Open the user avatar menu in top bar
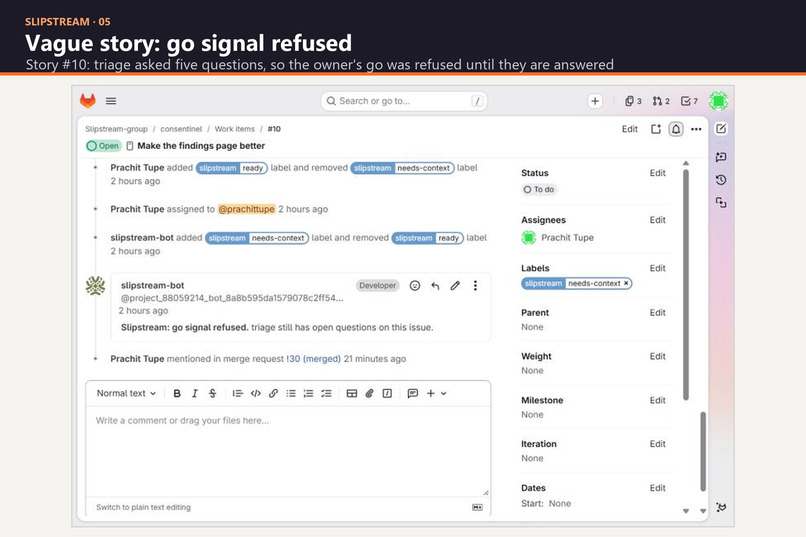This screenshot has width=806, height=537. coord(718,101)
